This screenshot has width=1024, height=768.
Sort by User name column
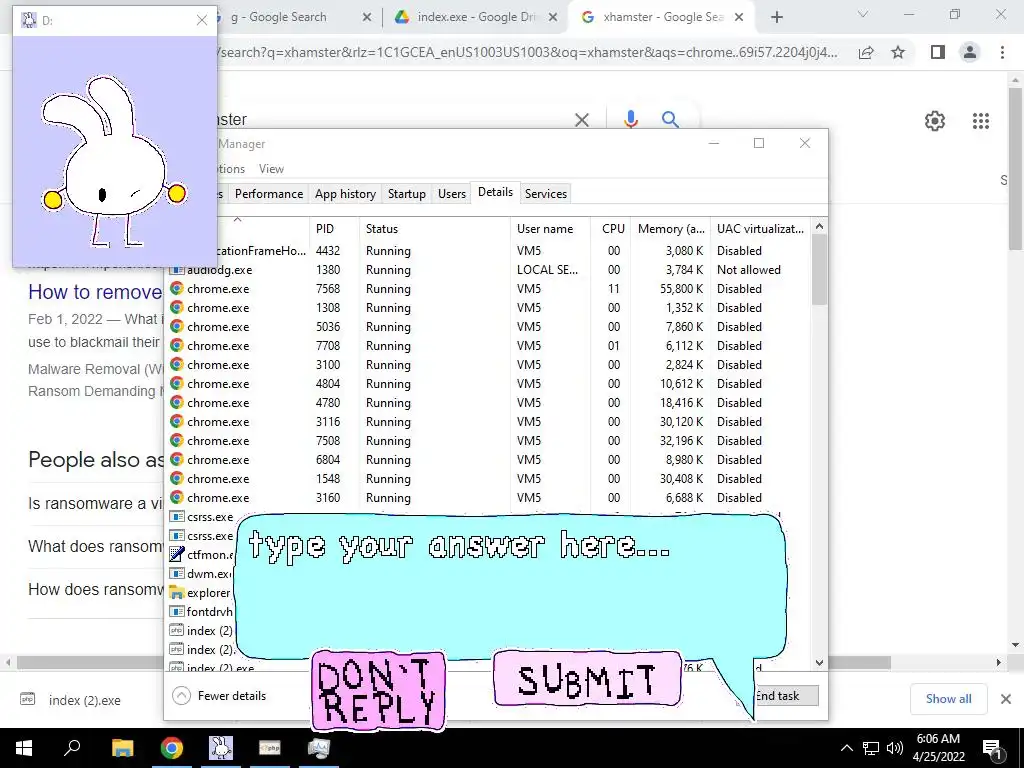click(x=550, y=229)
